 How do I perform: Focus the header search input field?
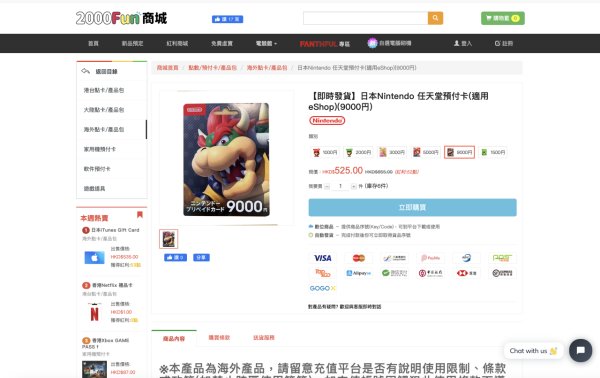(x=365, y=18)
